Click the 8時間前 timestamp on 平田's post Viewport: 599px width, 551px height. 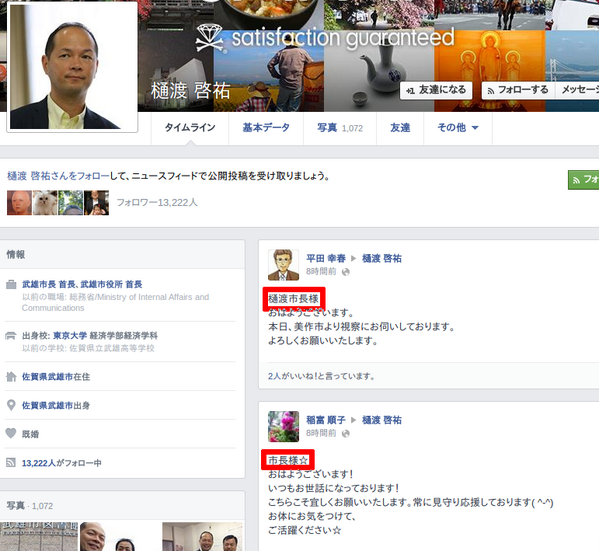(x=321, y=272)
